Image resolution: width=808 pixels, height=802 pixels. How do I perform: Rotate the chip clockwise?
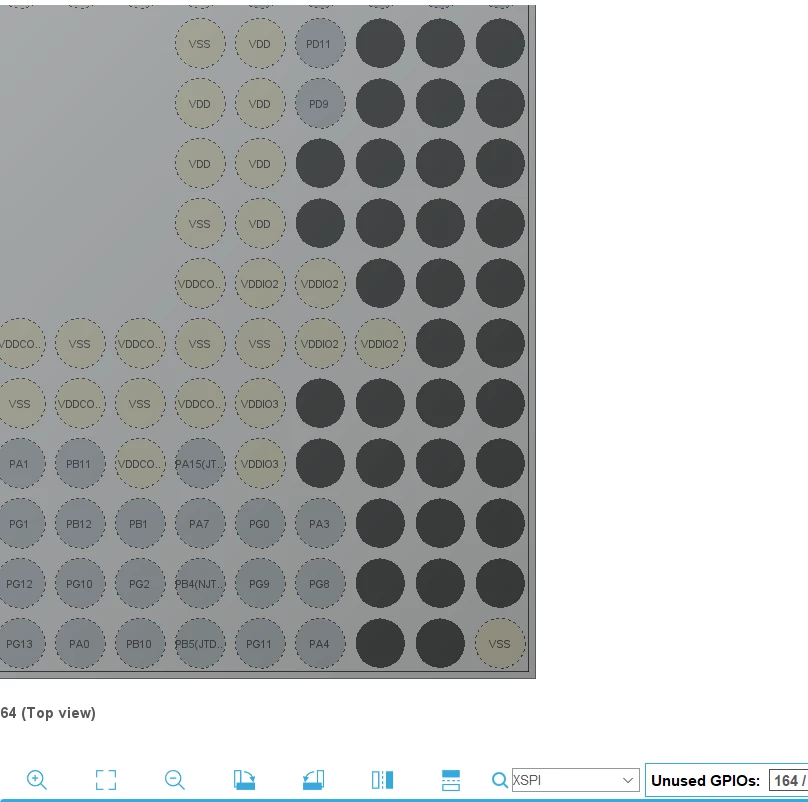pyautogui.click(x=244, y=780)
